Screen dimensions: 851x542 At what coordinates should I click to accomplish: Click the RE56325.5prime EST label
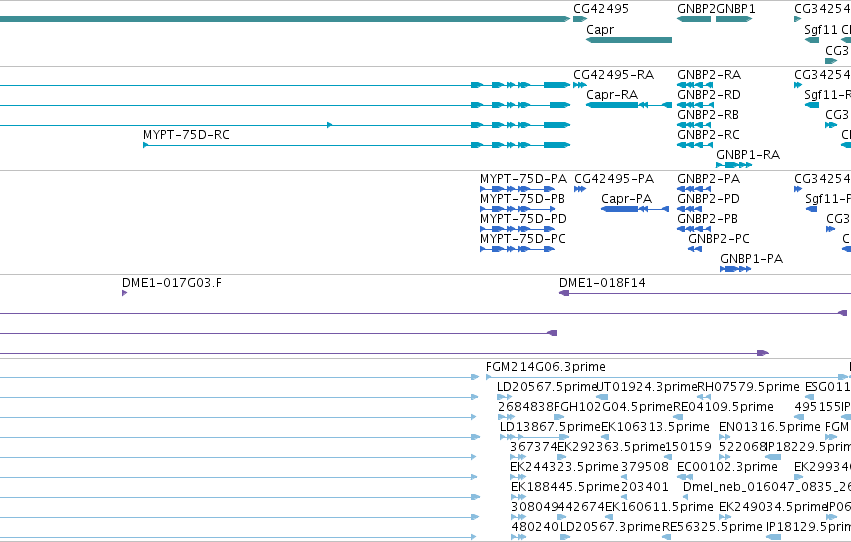tap(712, 528)
